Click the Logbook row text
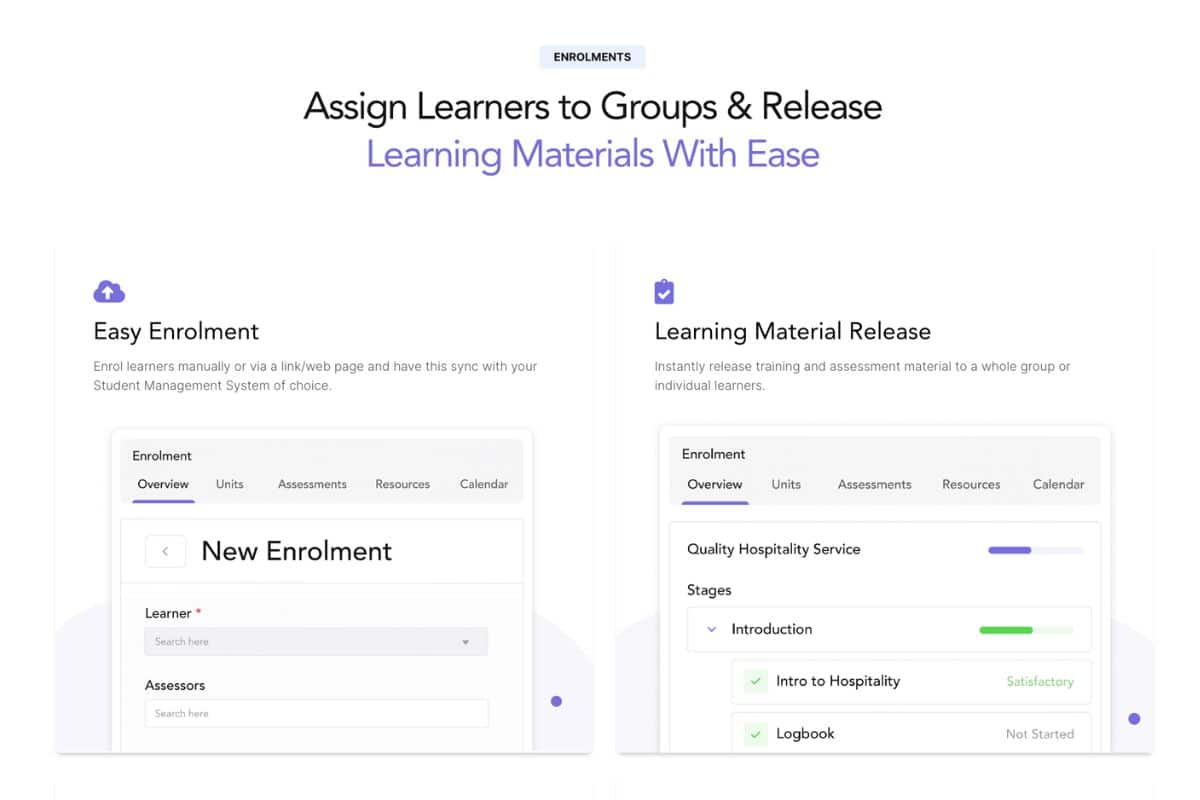1200x800 pixels. pyautogui.click(x=805, y=734)
